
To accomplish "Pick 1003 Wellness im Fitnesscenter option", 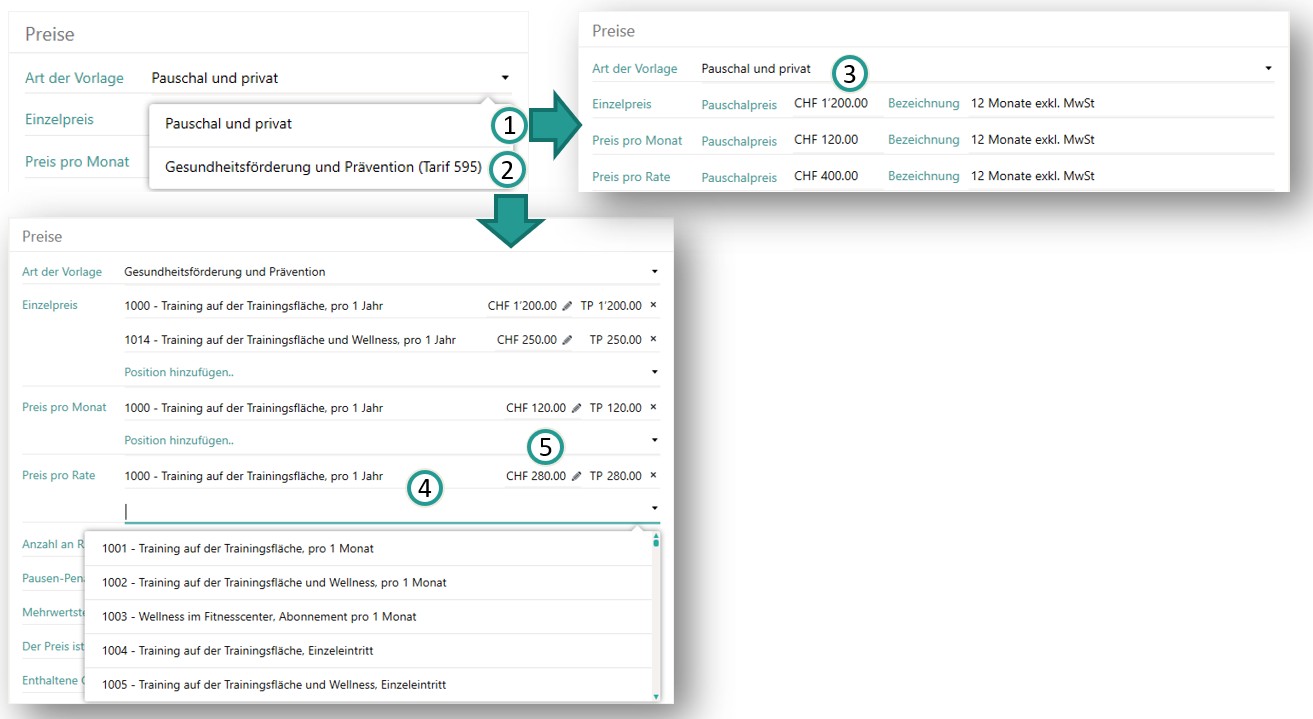I will 368,616.
